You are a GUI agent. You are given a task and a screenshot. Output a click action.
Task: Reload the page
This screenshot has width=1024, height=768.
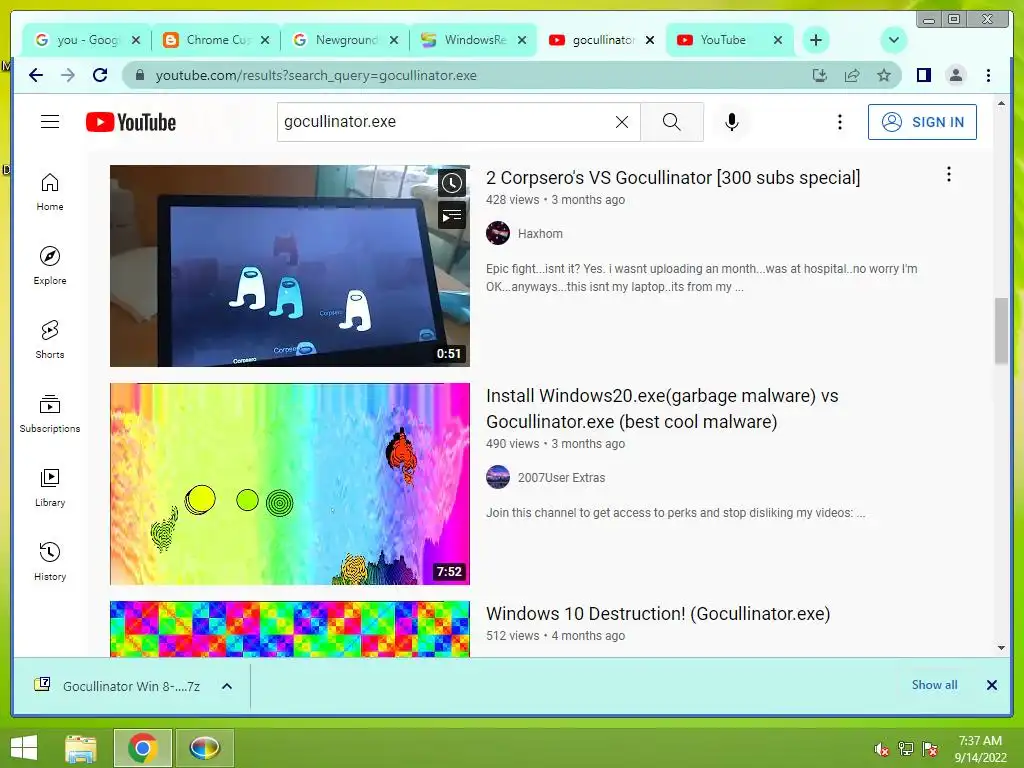100,75
